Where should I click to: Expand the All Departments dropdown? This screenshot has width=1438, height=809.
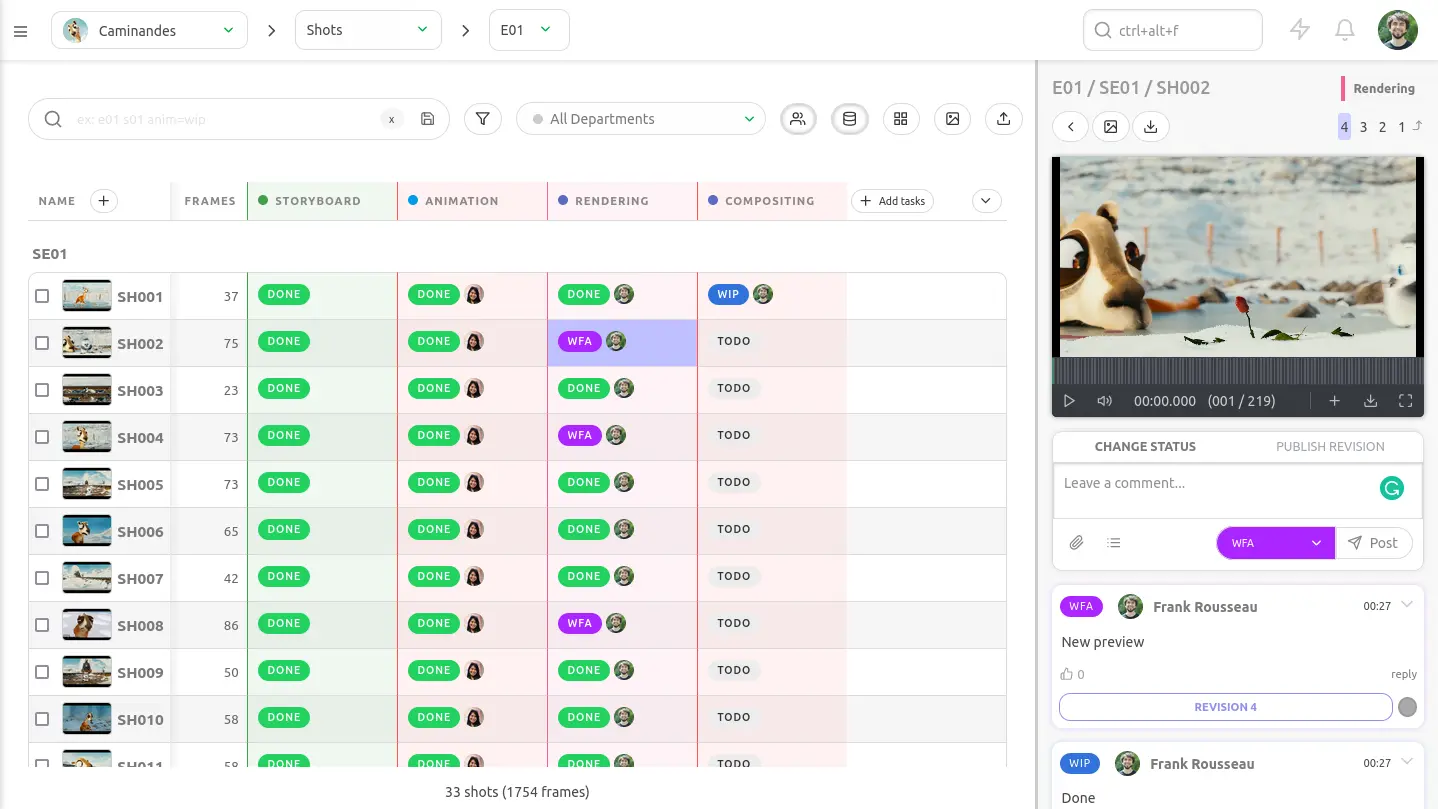point(641,119)
